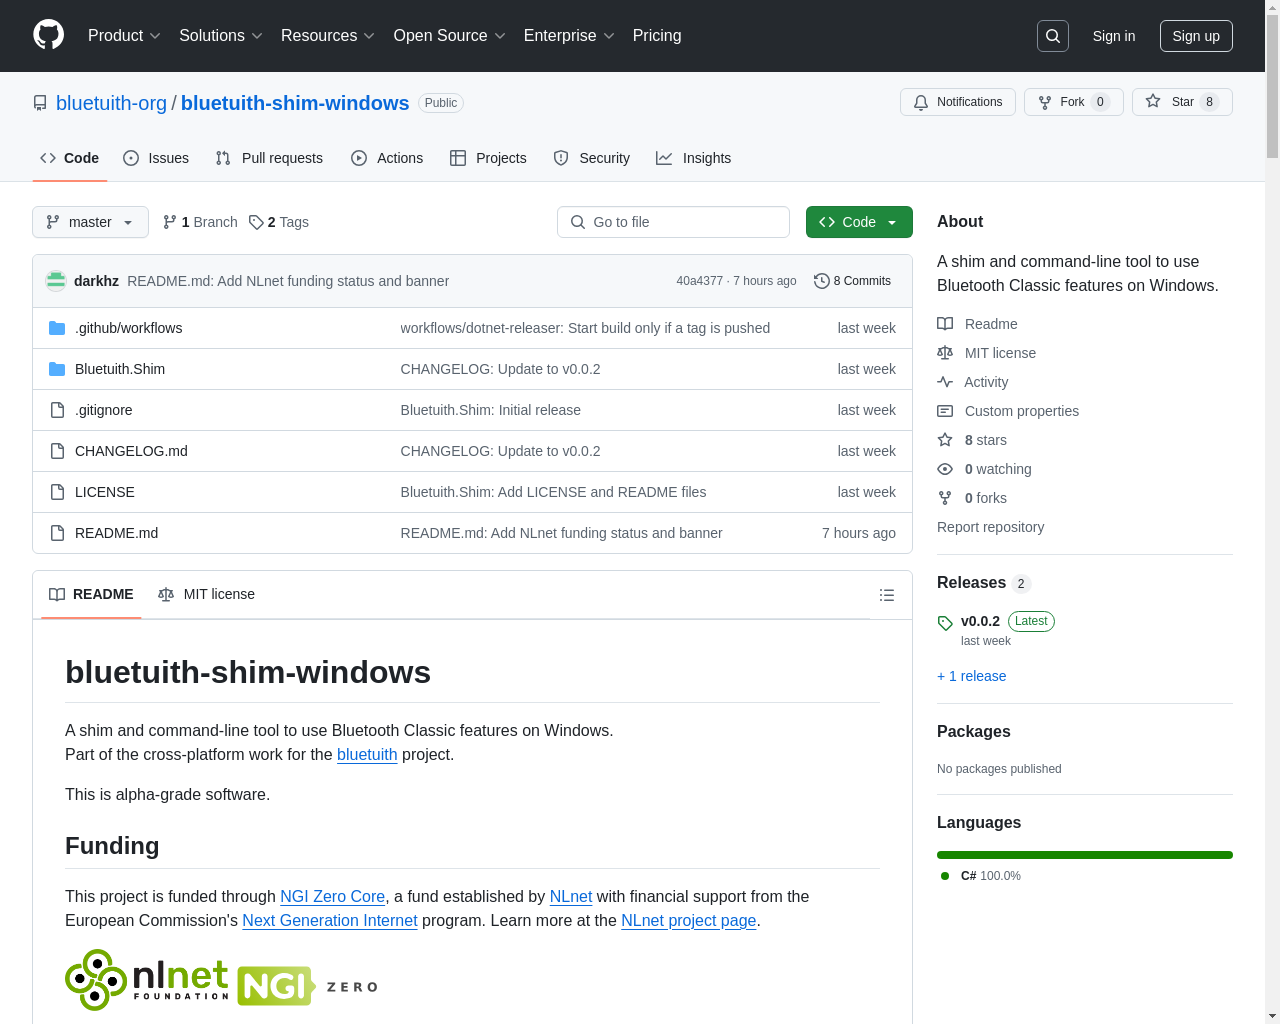The image size is (1280, 1024).
Task: Expand the Solutions menu
Action: coord(221,36)
